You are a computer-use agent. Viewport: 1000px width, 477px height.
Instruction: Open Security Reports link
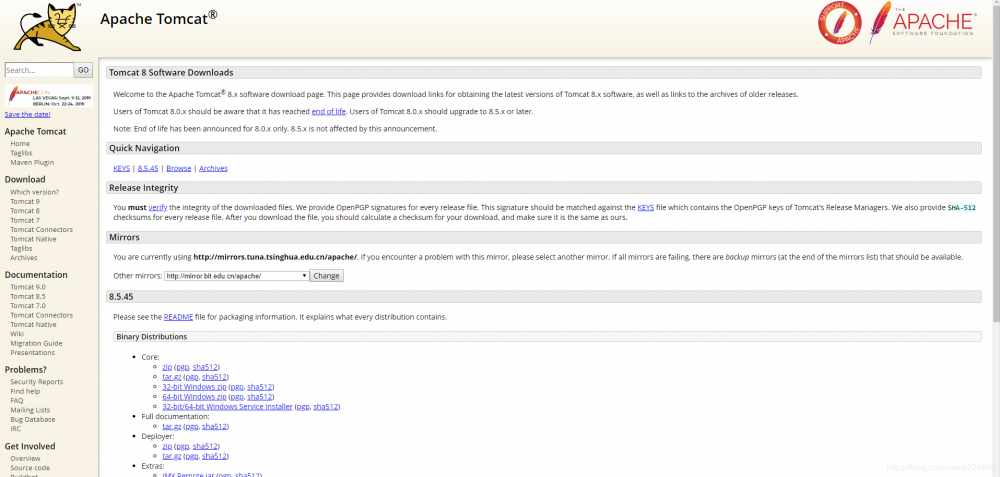36,382
